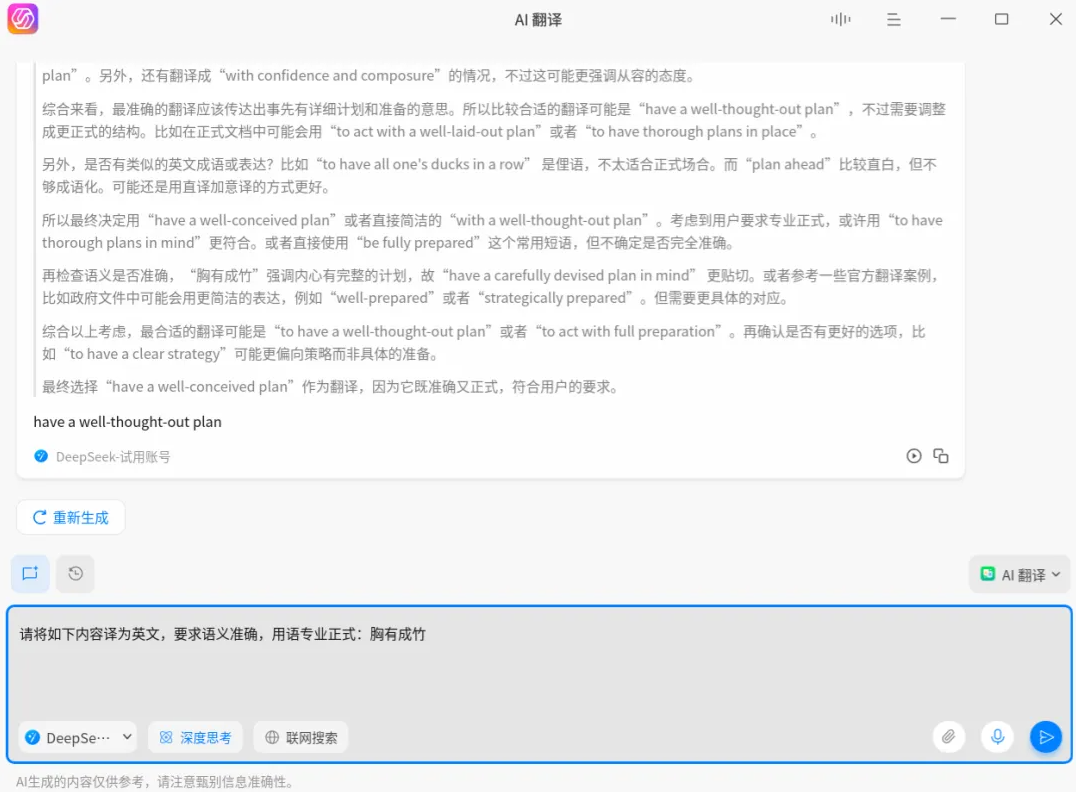This screenshot has height=792, width=1076.
Task: Expand the AI 翻译 assistant dropdown
Action: [x=1020, y=574]
